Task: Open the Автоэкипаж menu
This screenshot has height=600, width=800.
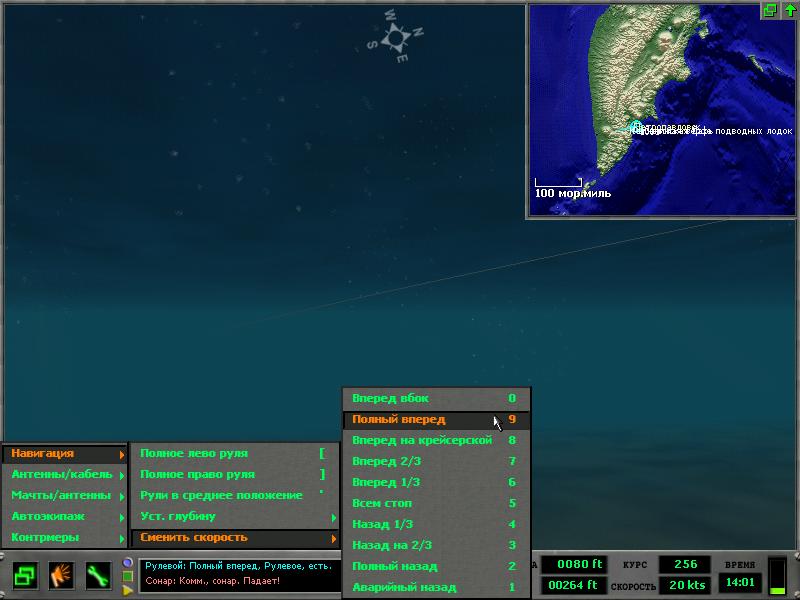Action: tap(64, 516)
